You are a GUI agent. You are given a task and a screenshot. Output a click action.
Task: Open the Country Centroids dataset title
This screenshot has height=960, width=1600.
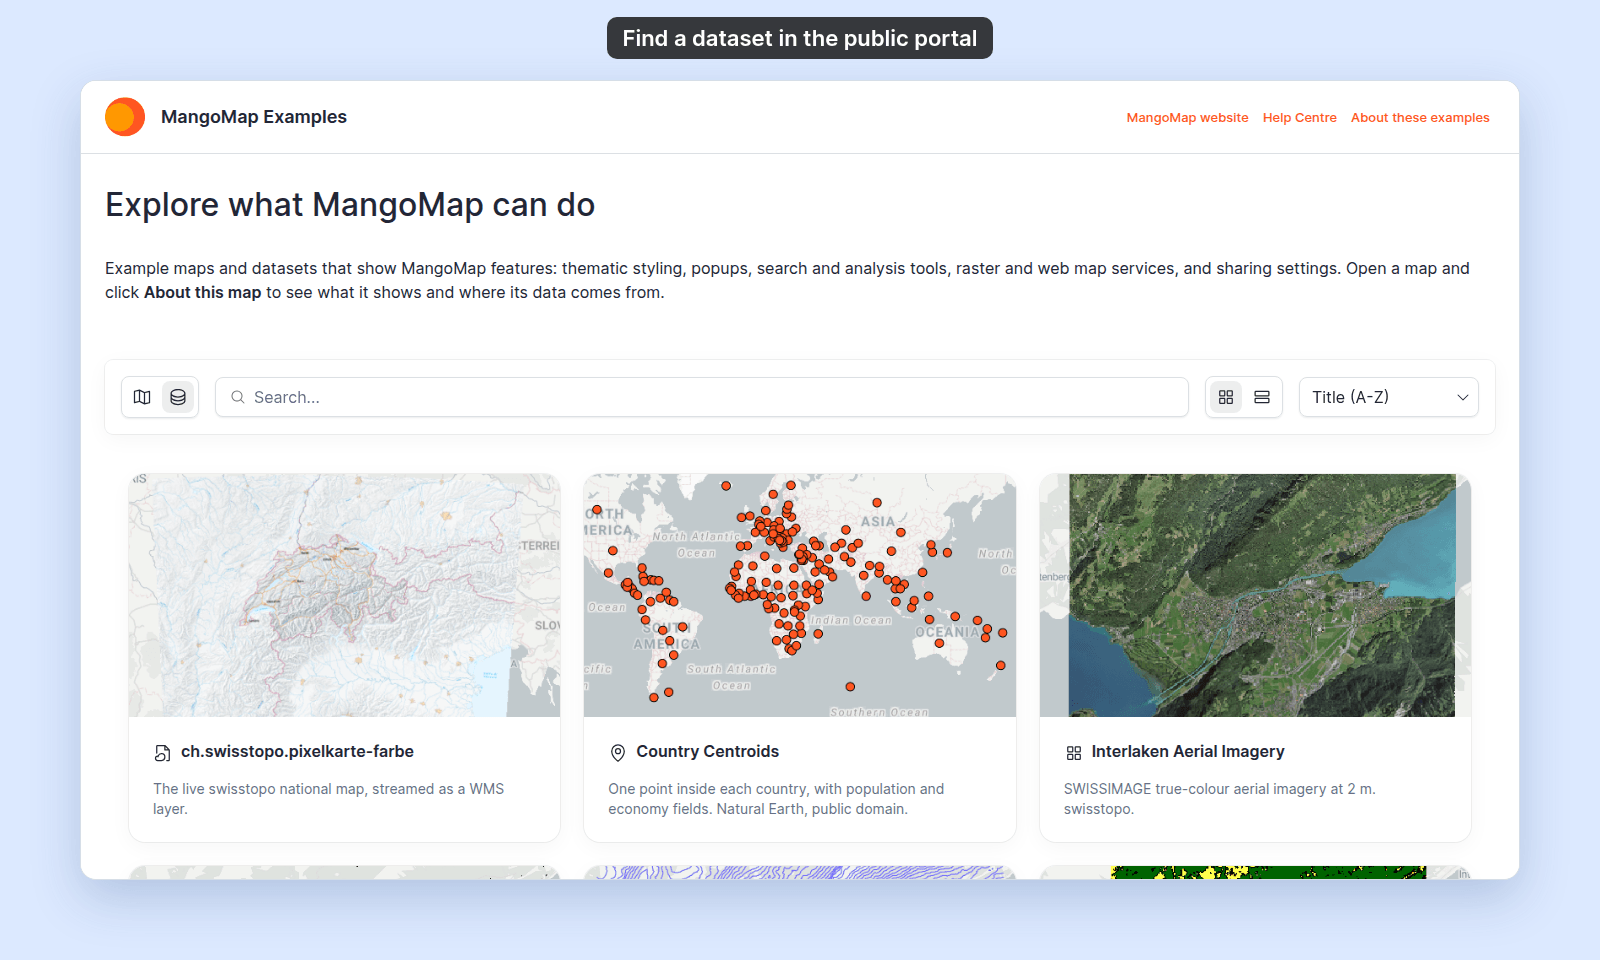click(708, 752)
